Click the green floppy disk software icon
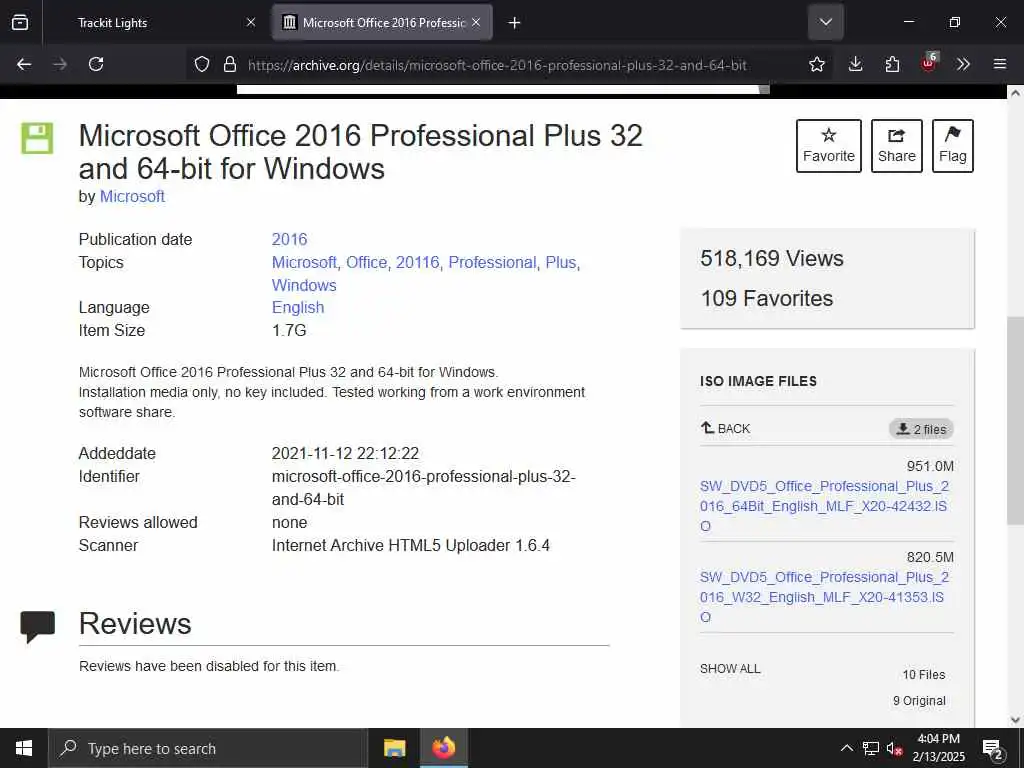Screen dimensions: 1024x768 click(37, 138)
